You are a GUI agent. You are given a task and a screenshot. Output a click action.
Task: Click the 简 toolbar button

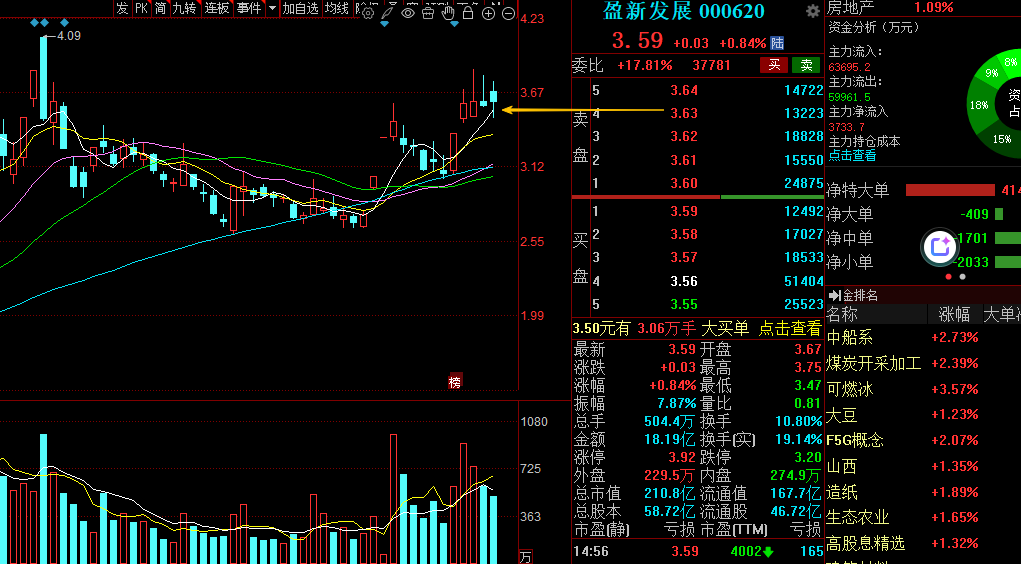(161, 8)
